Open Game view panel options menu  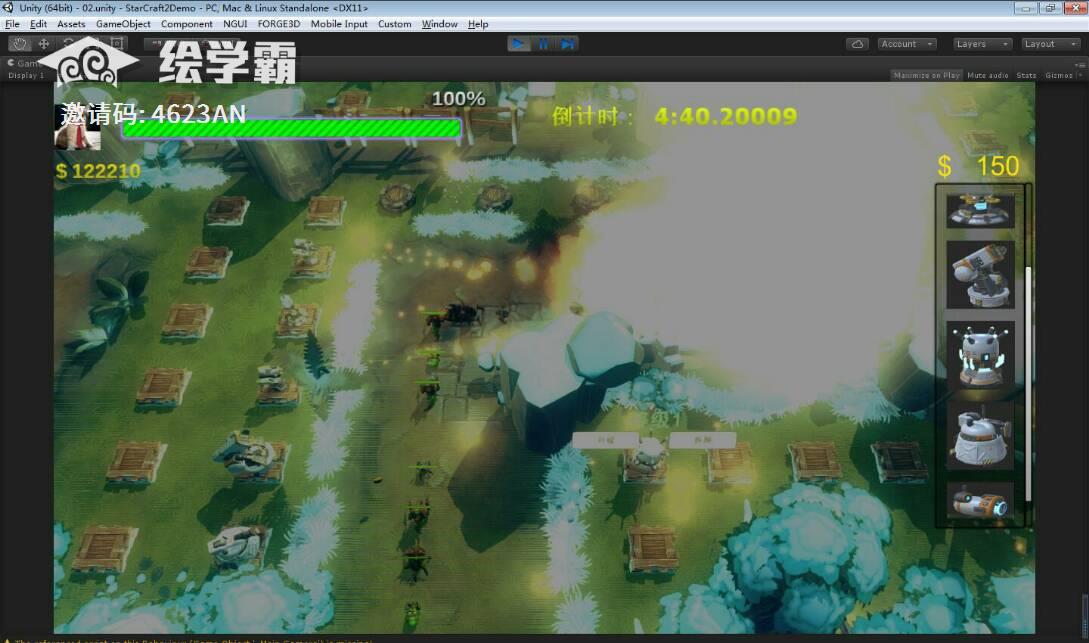pos(1080,64)
